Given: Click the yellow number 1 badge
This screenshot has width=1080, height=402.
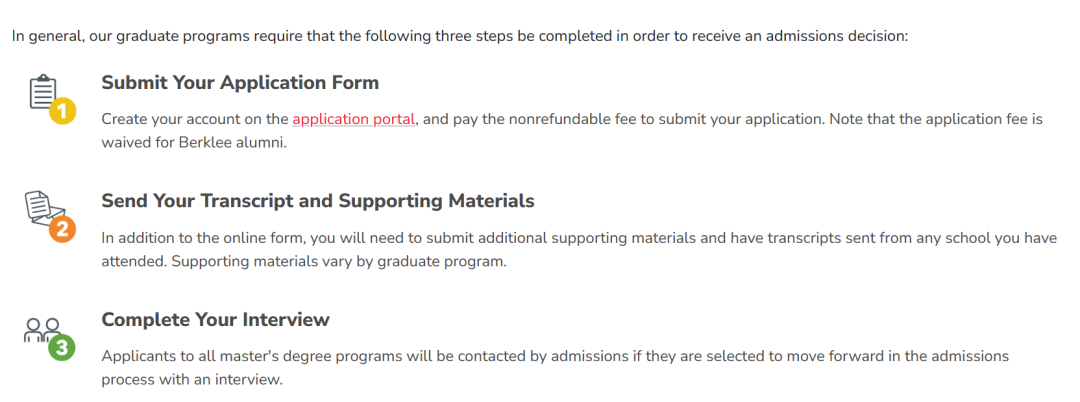Looking at the screenshot, I should coord(63,112).
